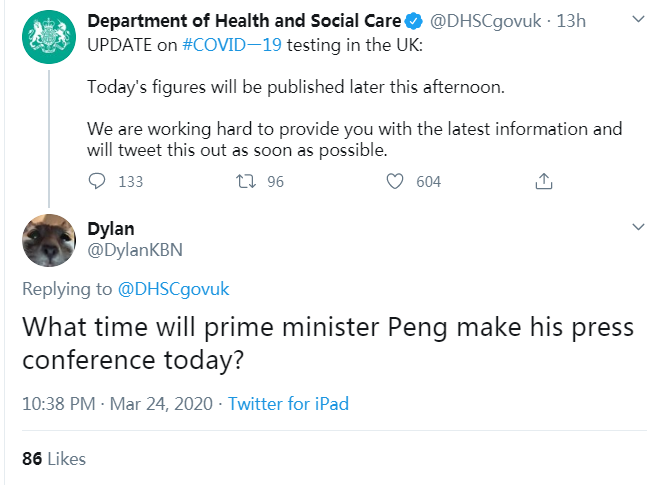Open the @DylanKBN handle
Image resolution: width=662 pixels, height=485 pixels.
(x=135, y=249)
